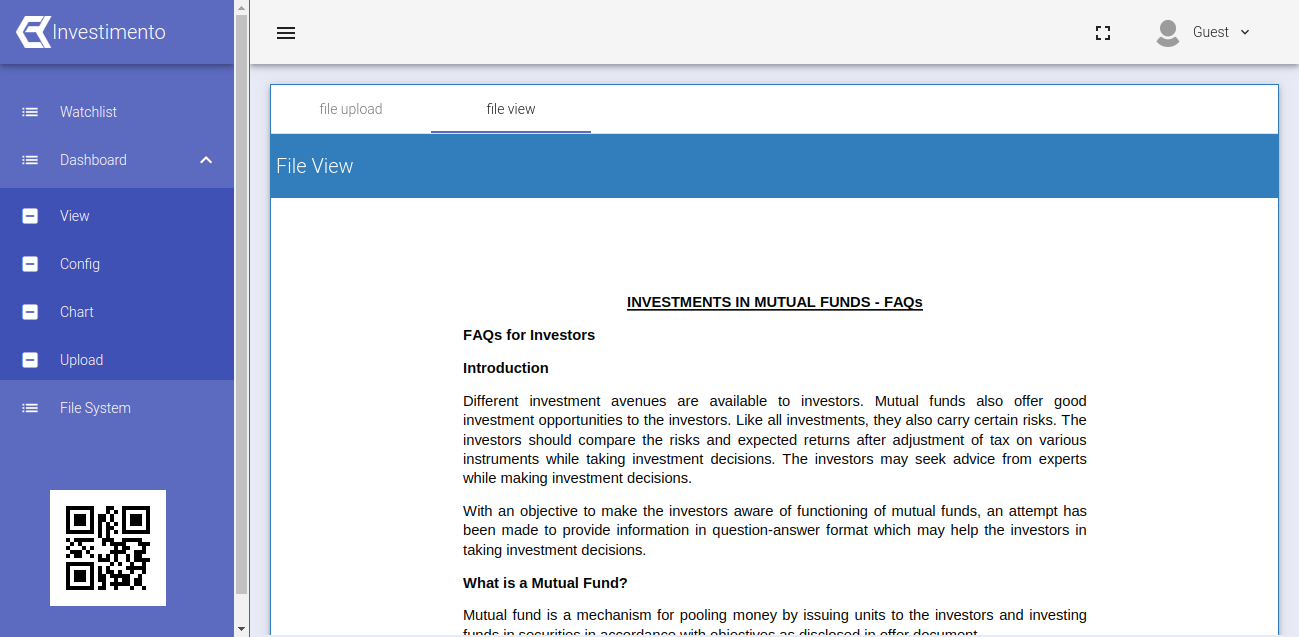Click the minus icon beside Upload
The height and width of the screenshot is (637, 1299).
pyautogui.click(x=30, y=360)
